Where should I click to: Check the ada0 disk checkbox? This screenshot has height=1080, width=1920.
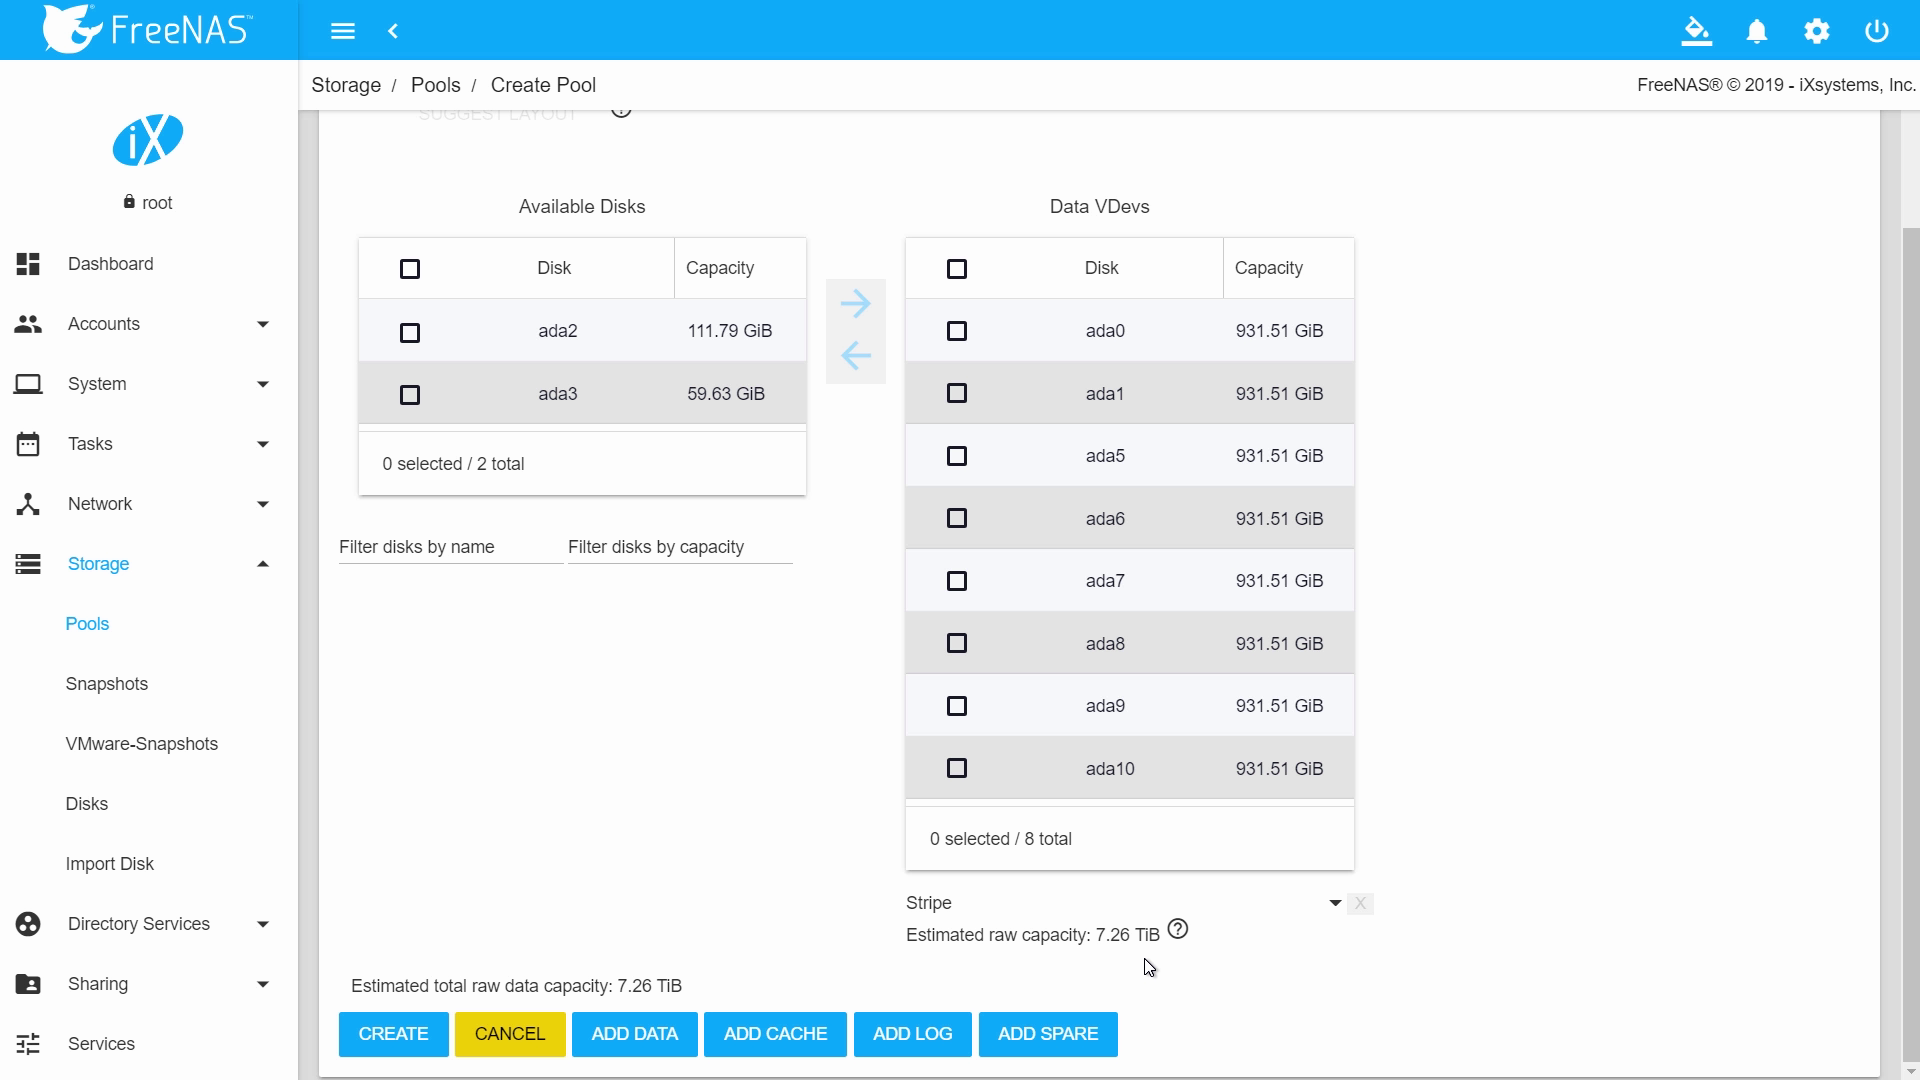(957, 331)
